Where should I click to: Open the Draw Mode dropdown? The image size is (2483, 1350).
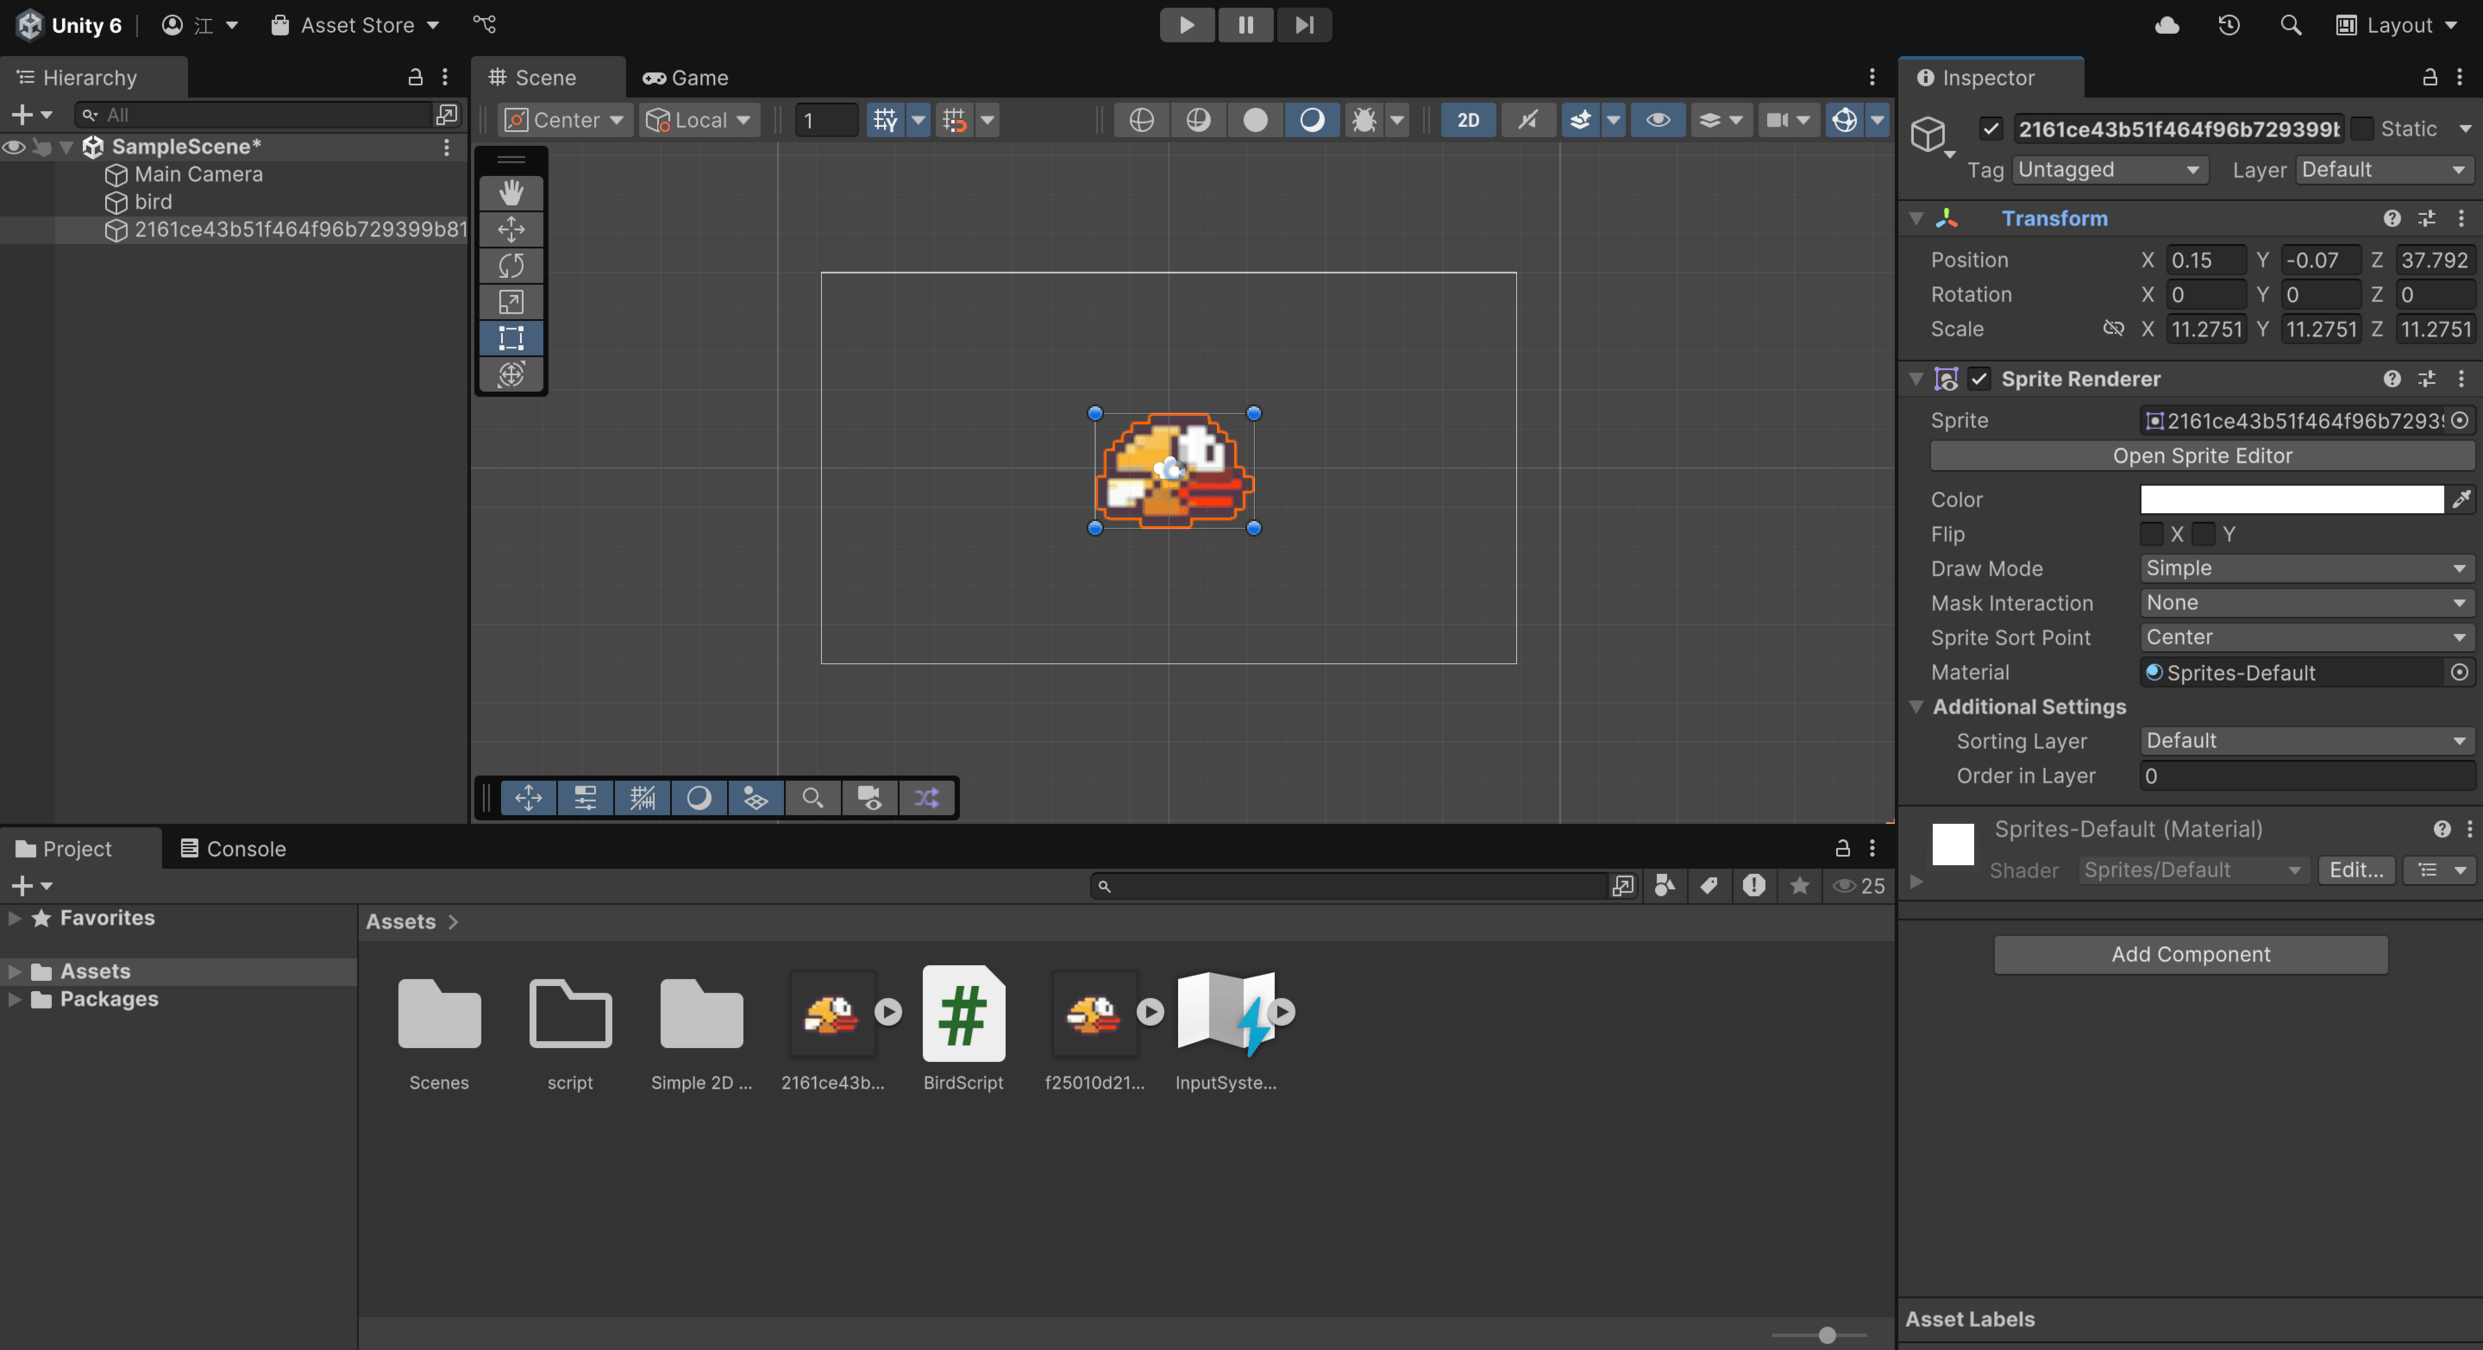2305,568
